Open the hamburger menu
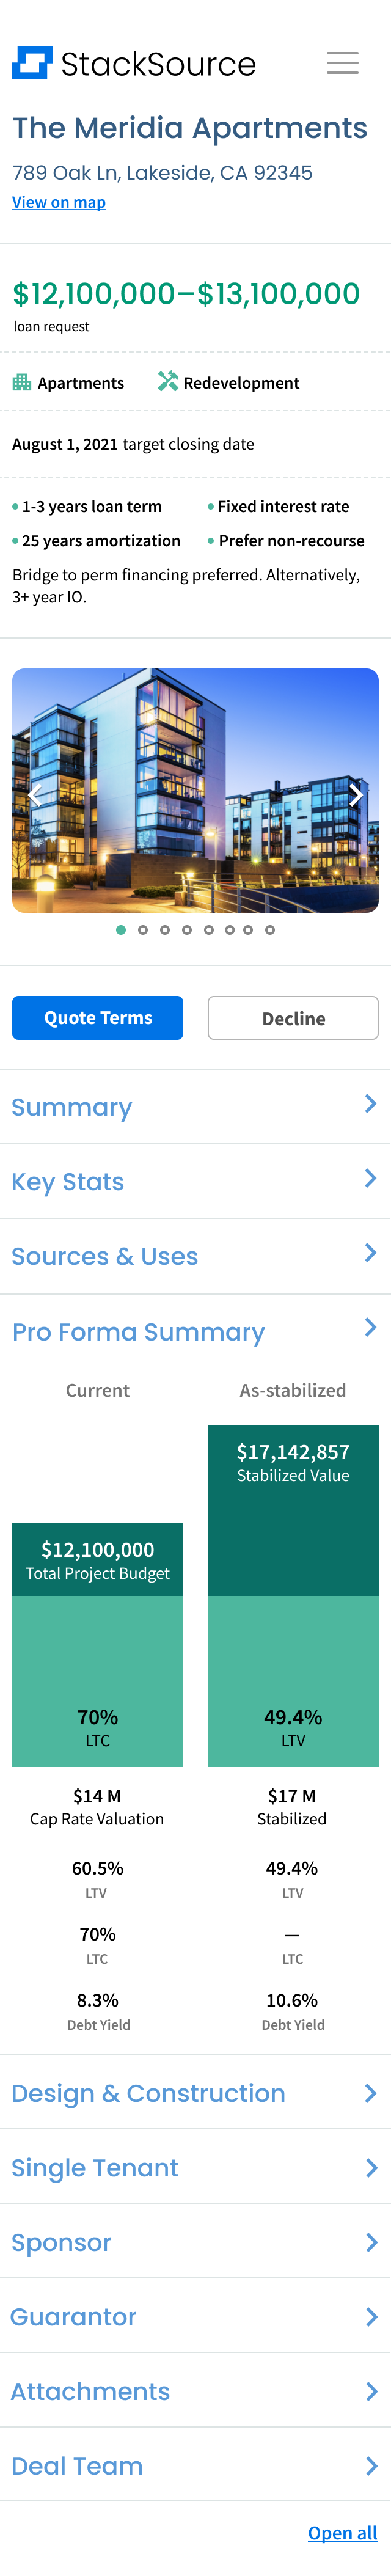 [342, 63]
